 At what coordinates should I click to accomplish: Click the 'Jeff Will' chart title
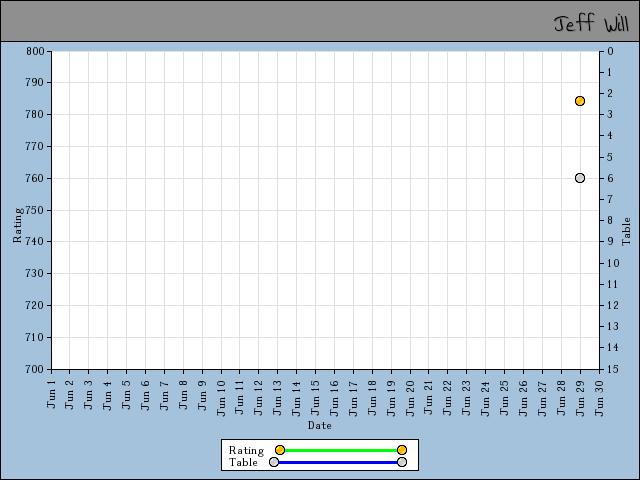[x=591, y=22]
